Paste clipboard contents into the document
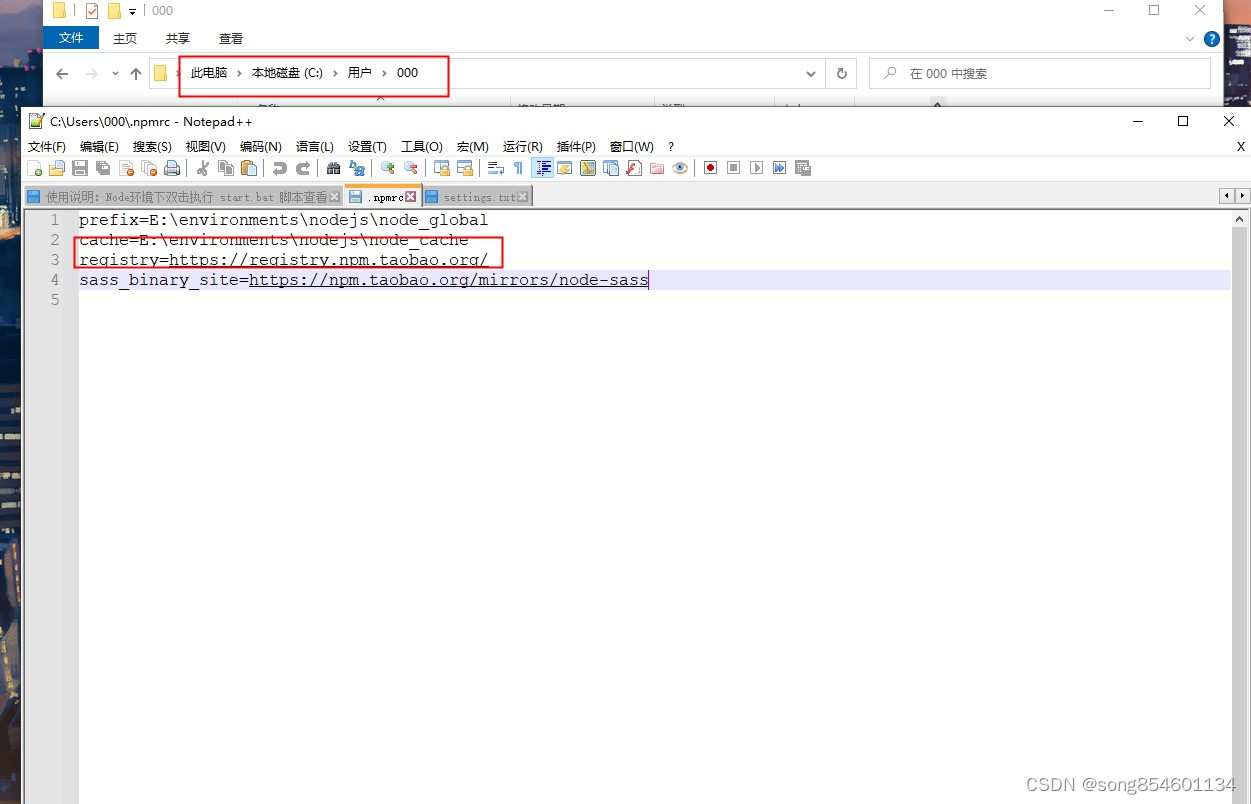Screen dimensions: 1251x804 pos(249,167)
